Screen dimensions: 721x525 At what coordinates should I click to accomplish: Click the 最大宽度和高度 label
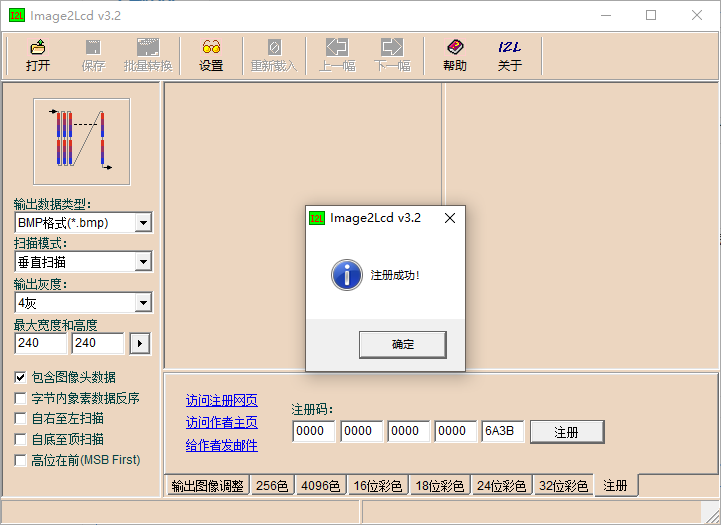(56, 325)
